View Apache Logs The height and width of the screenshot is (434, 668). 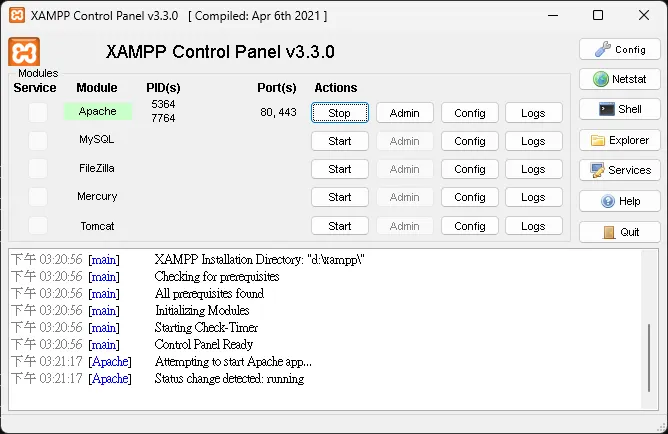pyautogui.click(x=533, y=113)
